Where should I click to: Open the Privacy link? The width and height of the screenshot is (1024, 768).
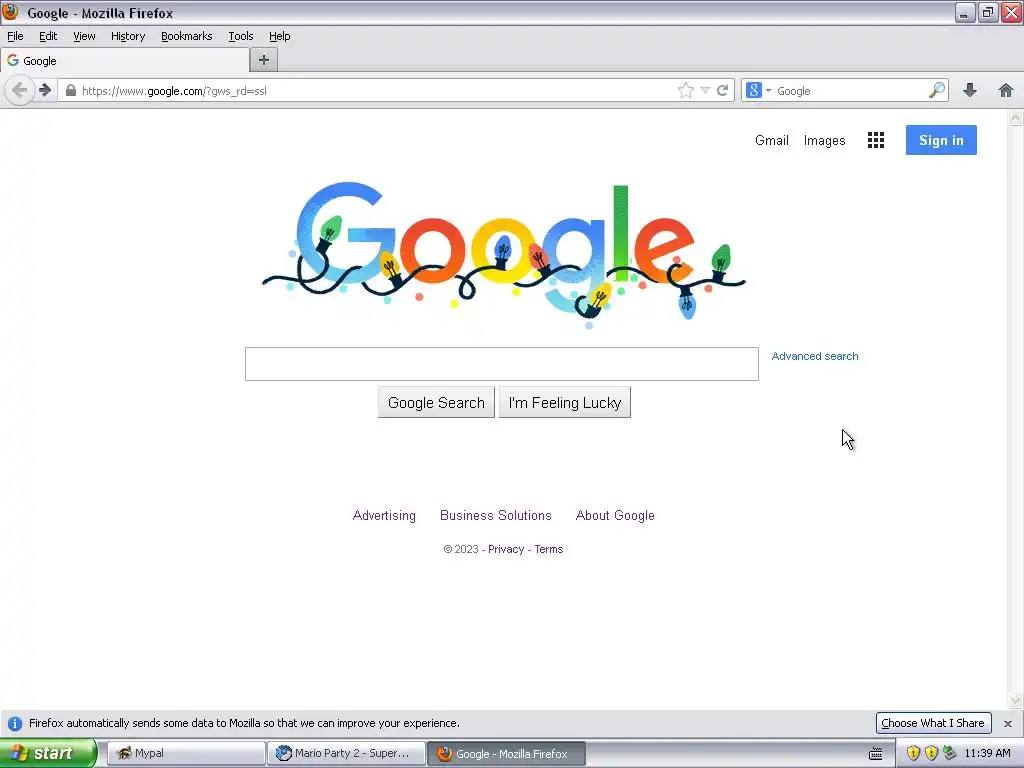pos(506,549)
